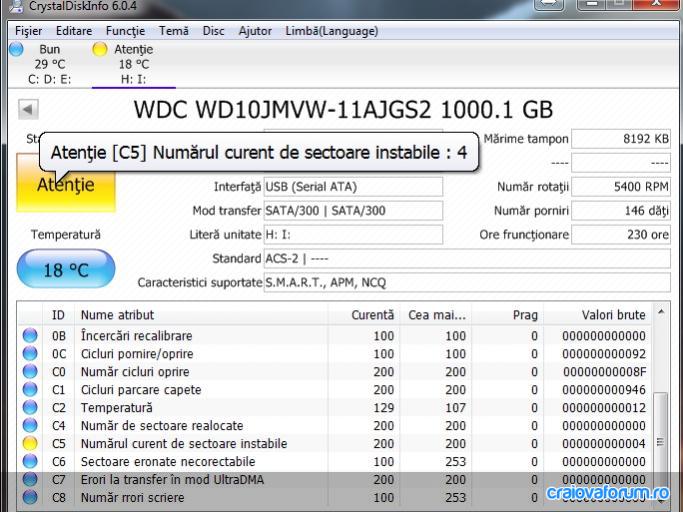
Task: Select row Cicluri pornire/oprire
Action: 335,353
